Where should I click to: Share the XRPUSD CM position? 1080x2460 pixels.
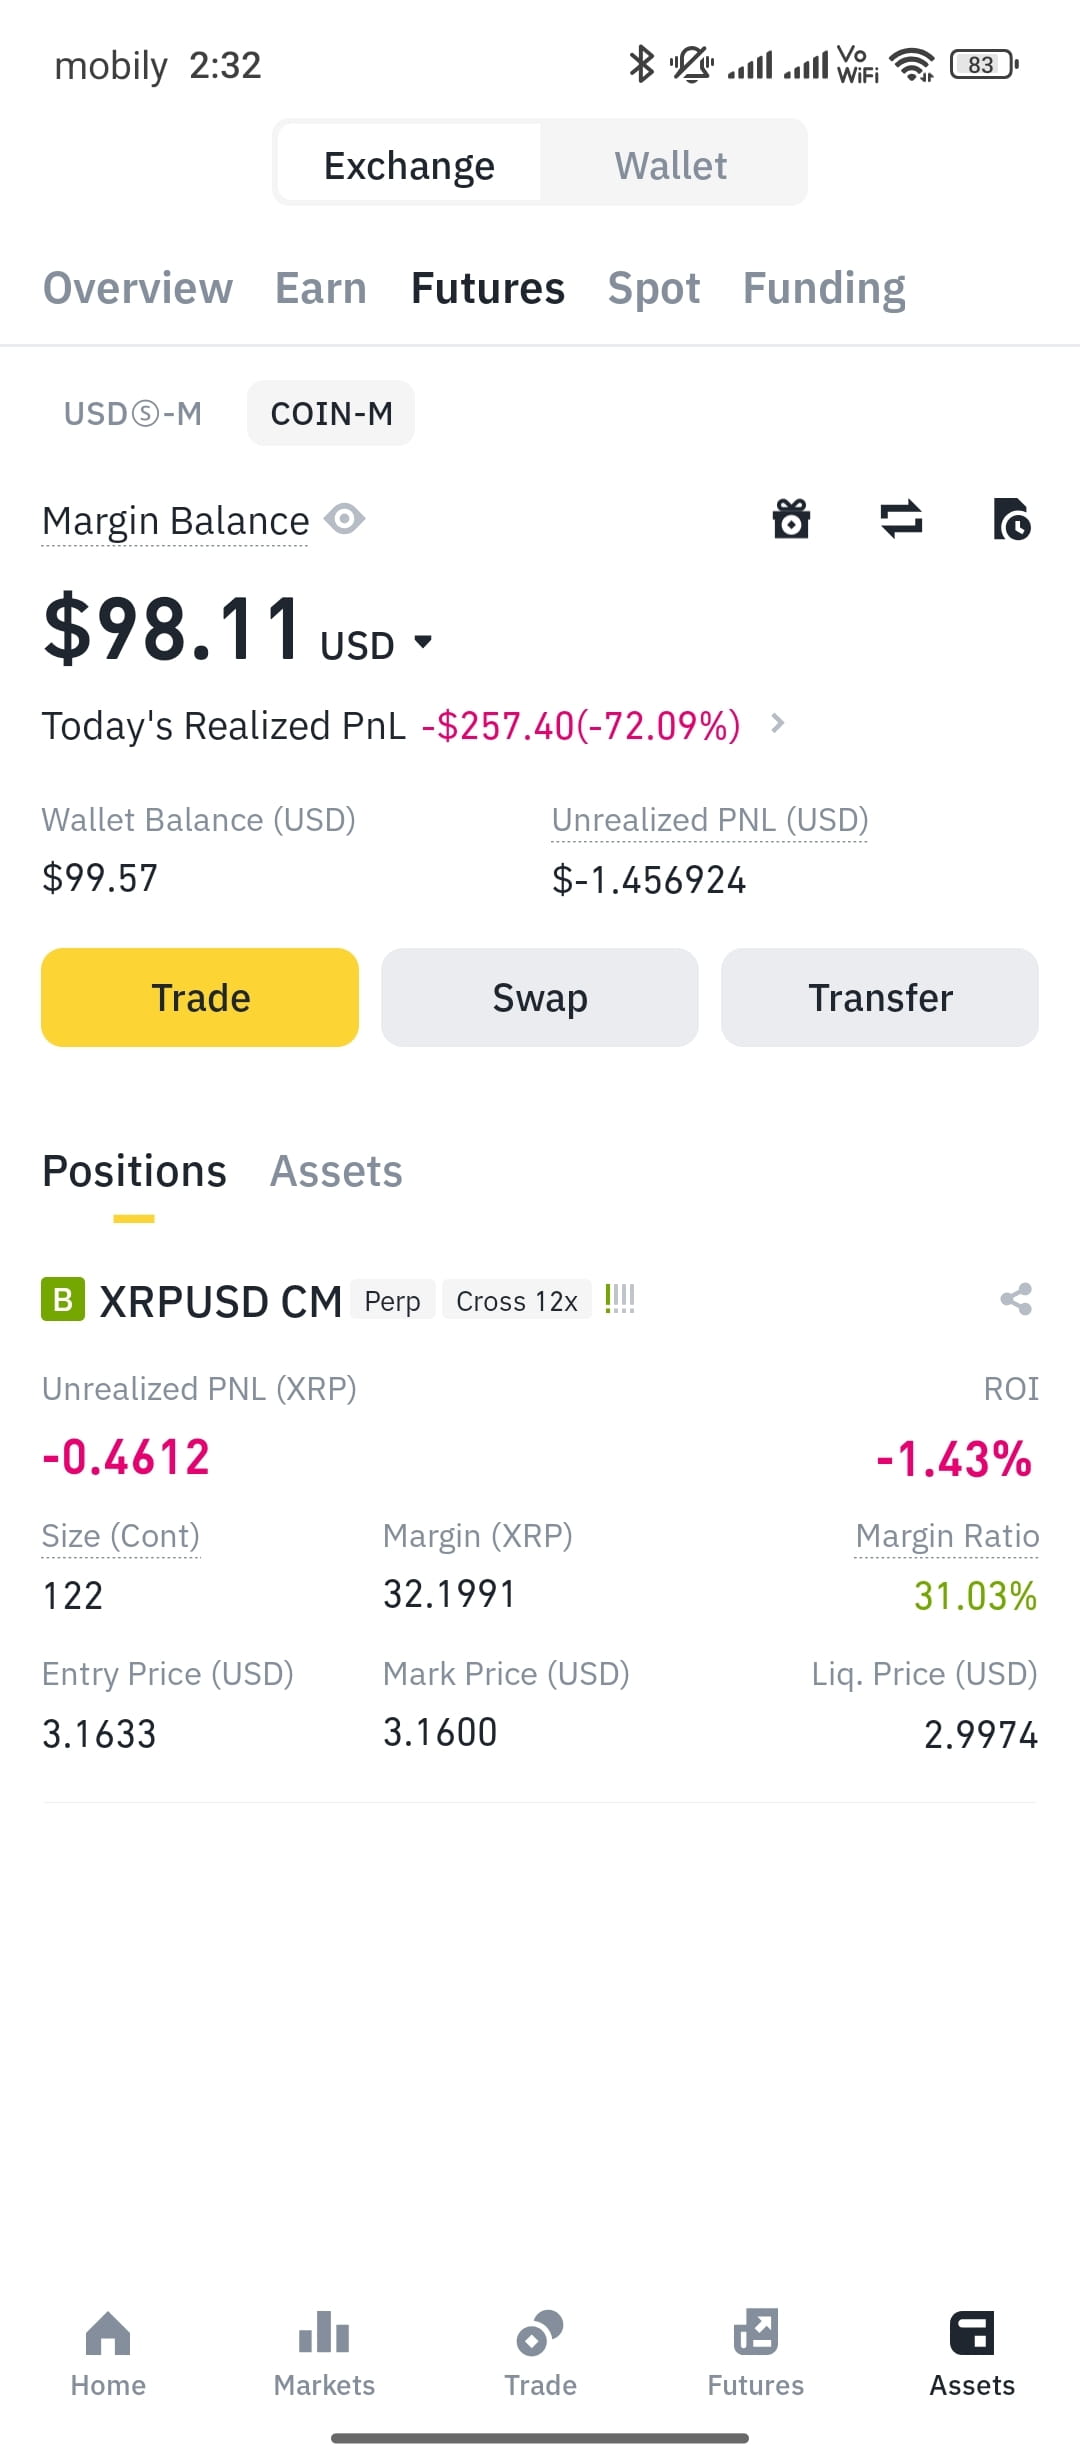(1016, 1299)
